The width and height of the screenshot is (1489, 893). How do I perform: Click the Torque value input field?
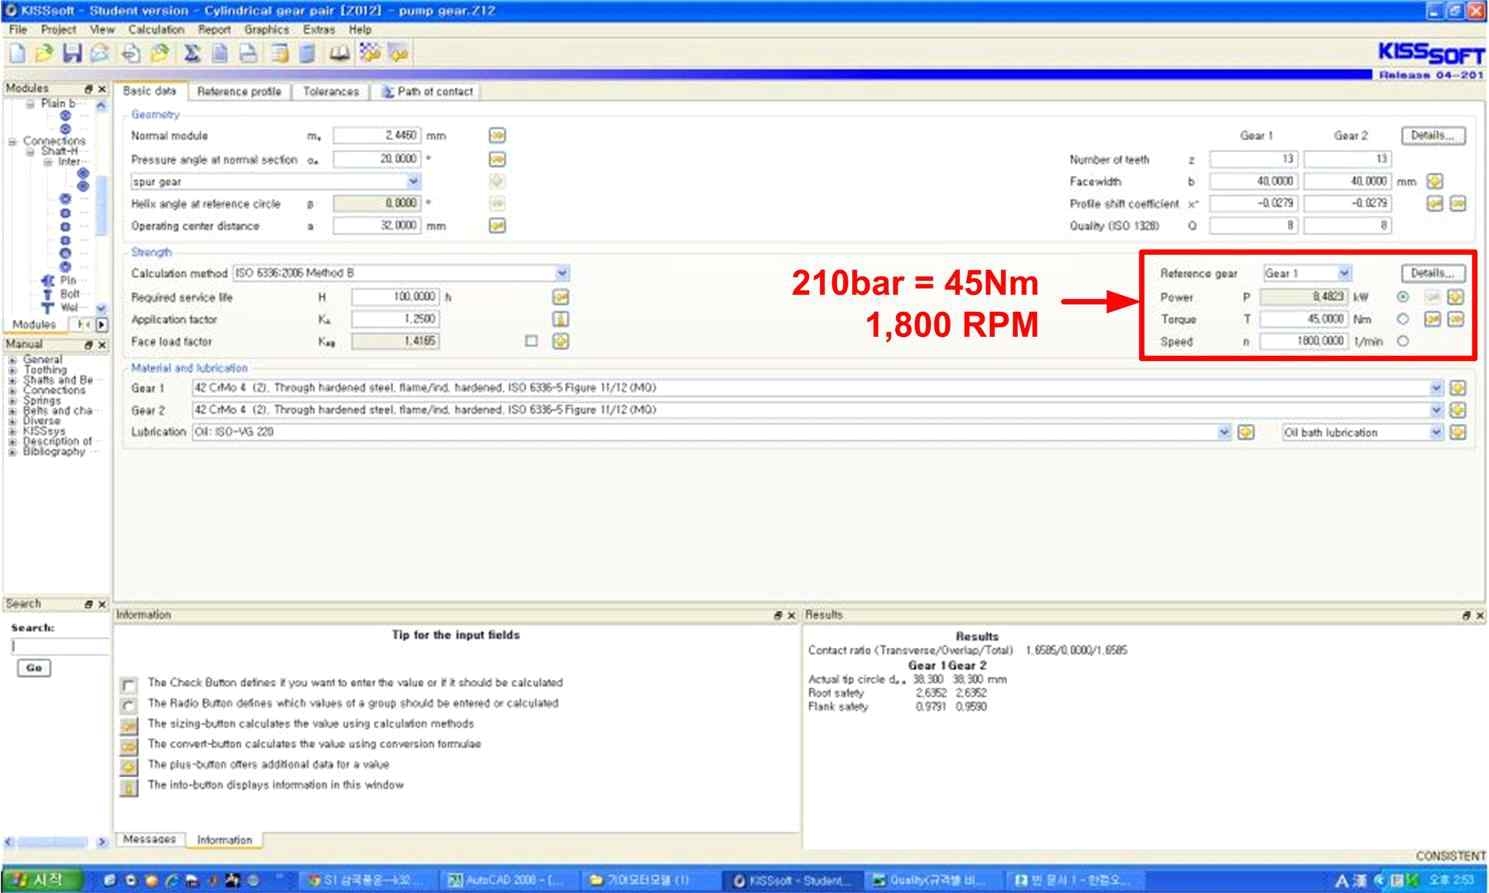(x=1304, y=319)
